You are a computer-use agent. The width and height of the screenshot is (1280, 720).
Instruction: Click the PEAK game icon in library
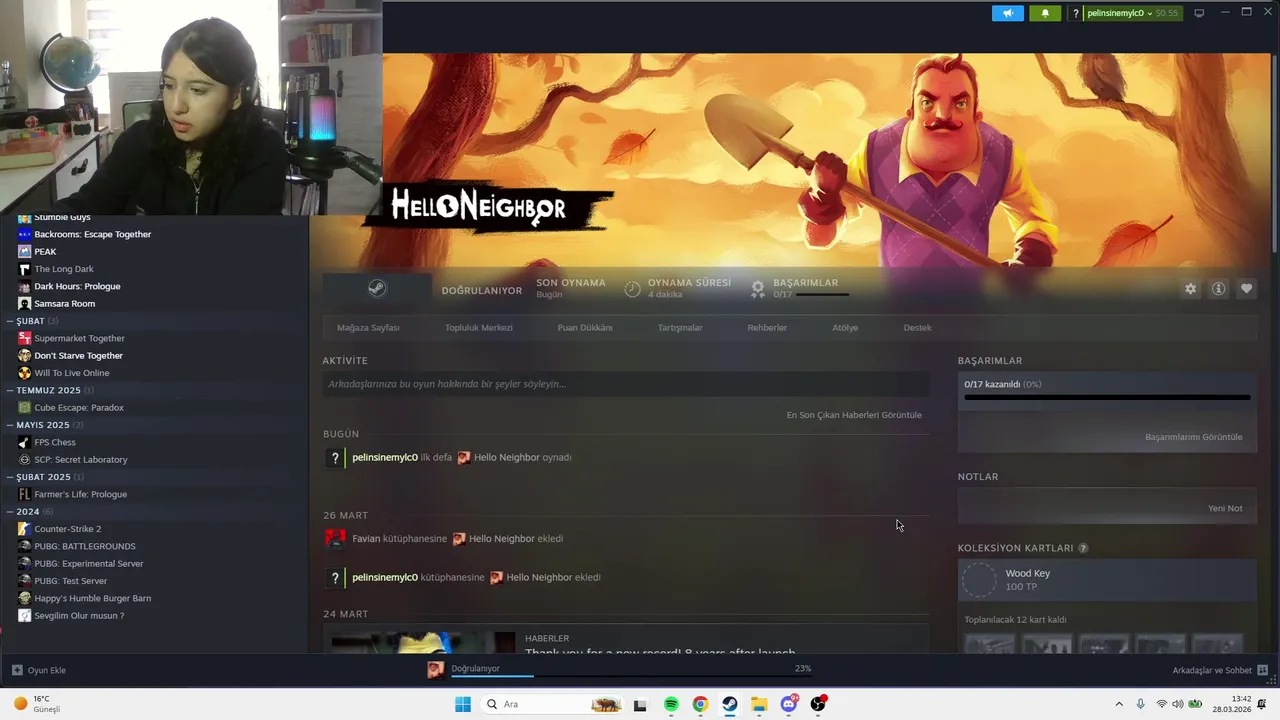(x=25, y=251)
